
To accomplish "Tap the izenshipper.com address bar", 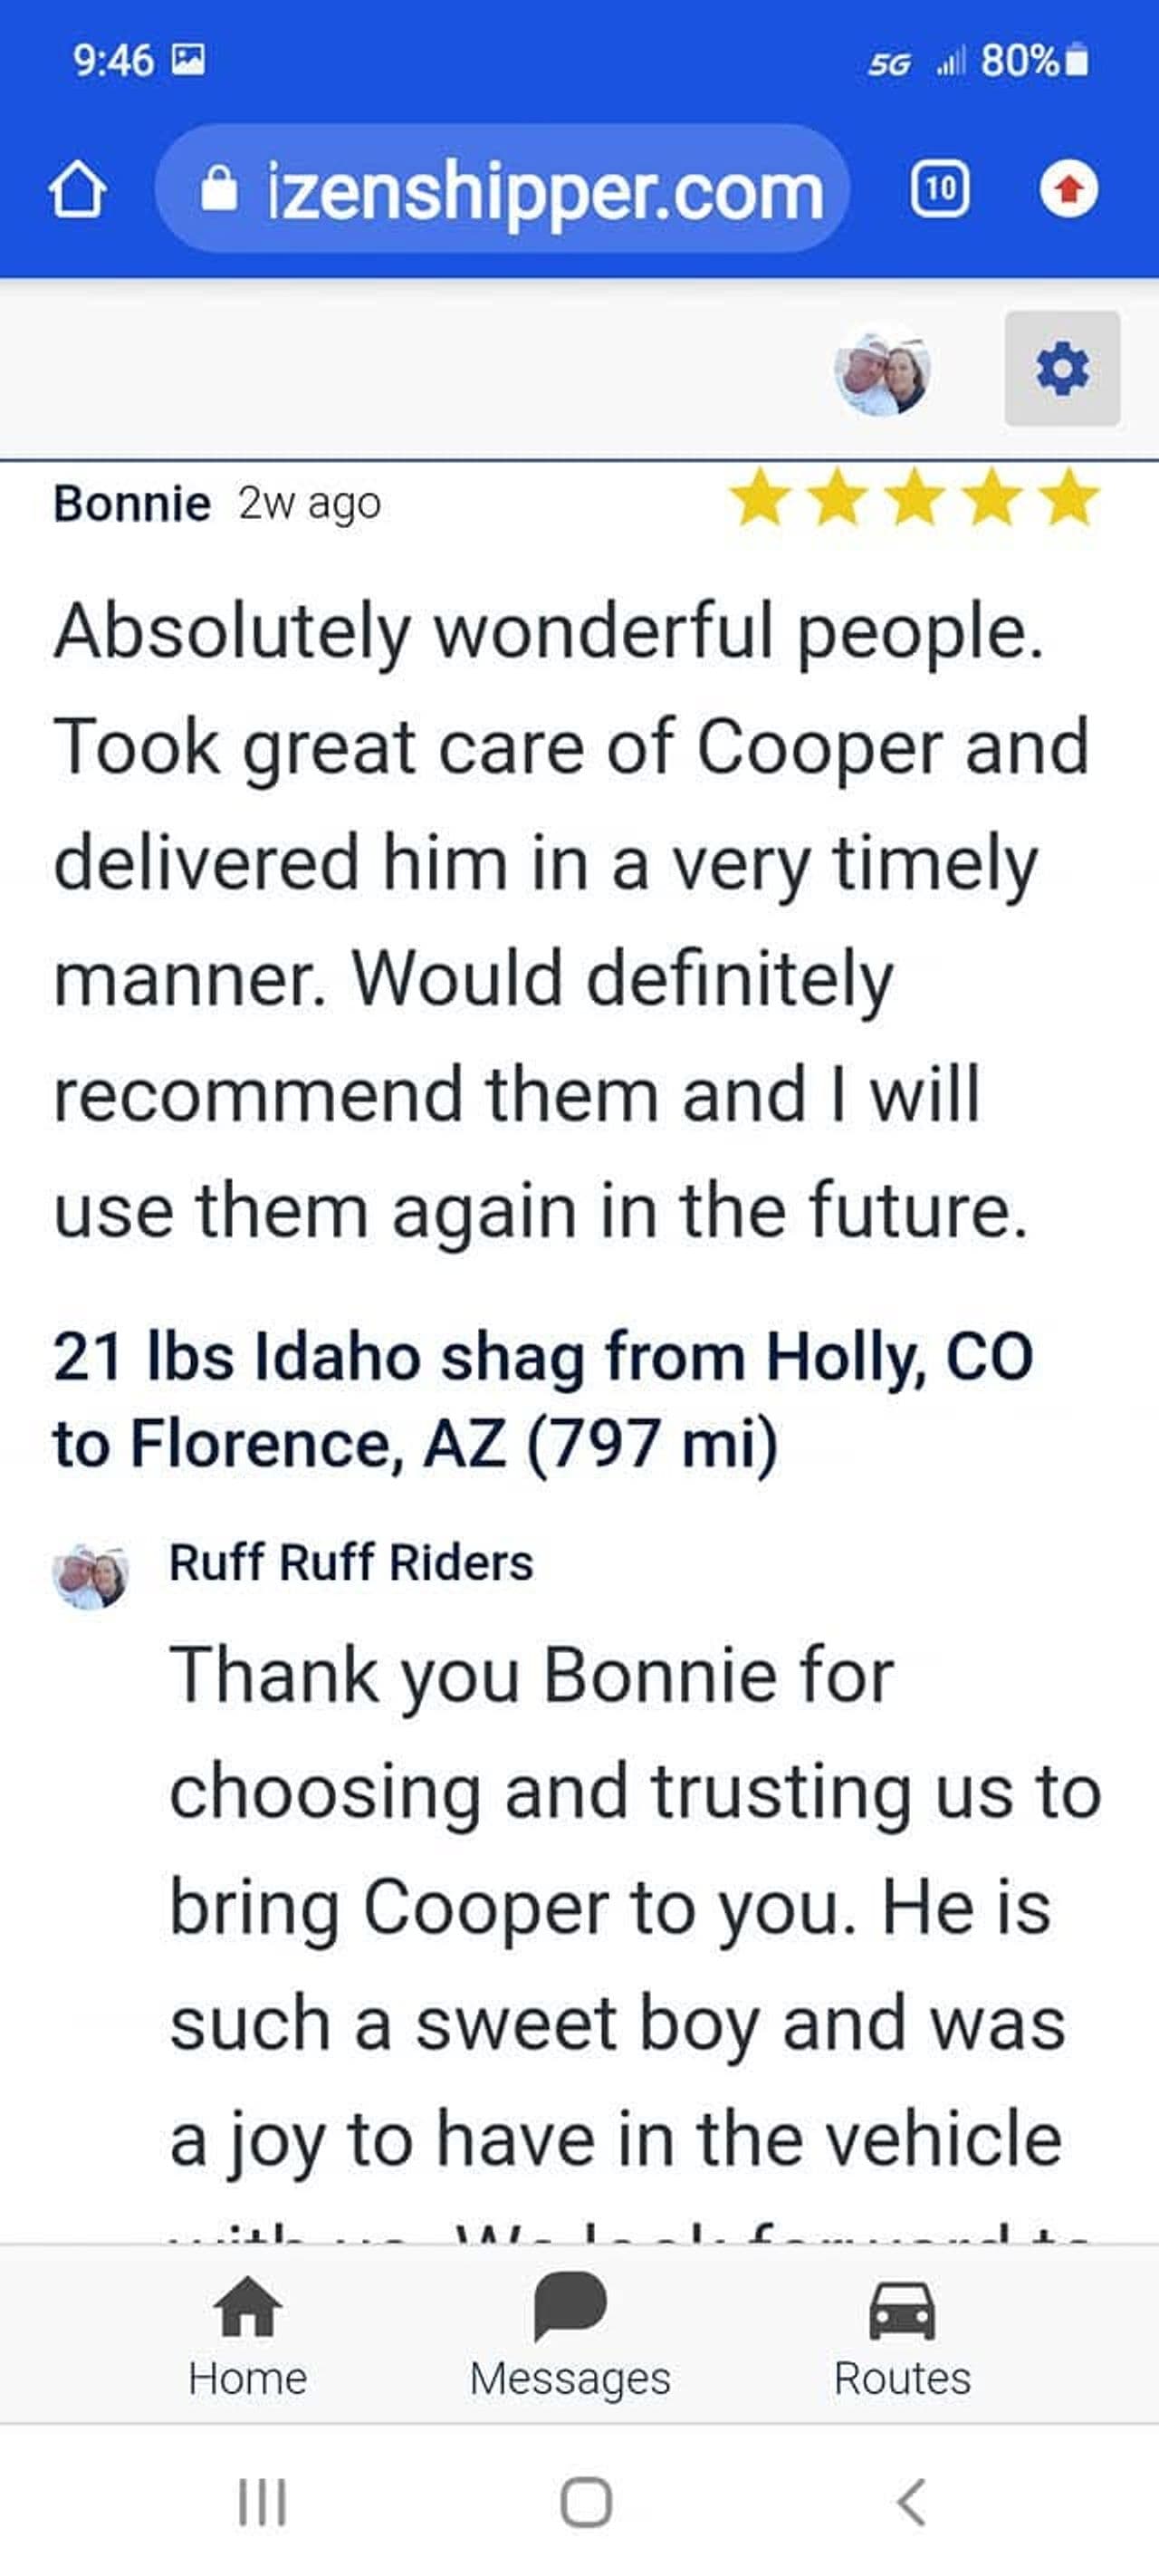I will point(545,190).
